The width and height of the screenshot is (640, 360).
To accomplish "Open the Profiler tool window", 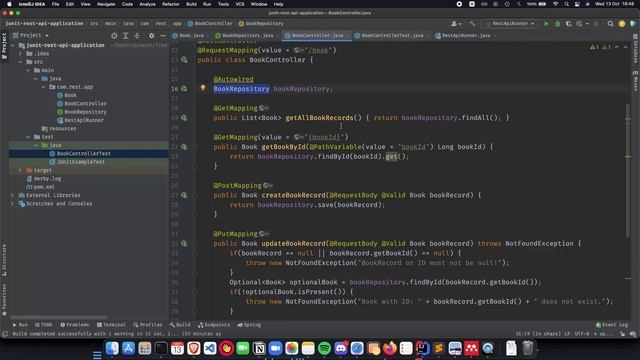I will 148,325.
